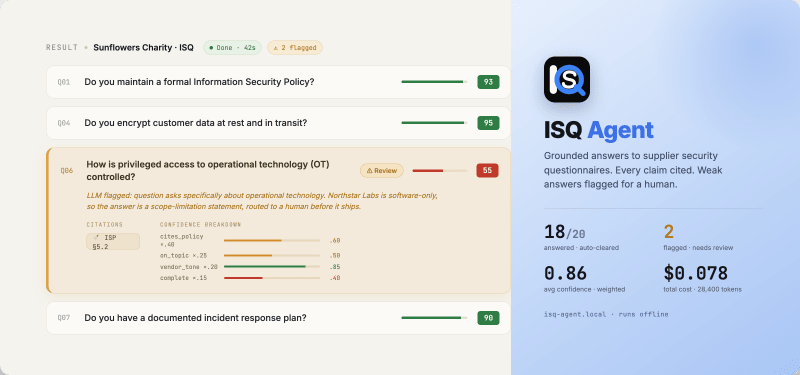Click the .85 vendor_tone value
This screenshot has height=375, width=800.
pos(335,267)
